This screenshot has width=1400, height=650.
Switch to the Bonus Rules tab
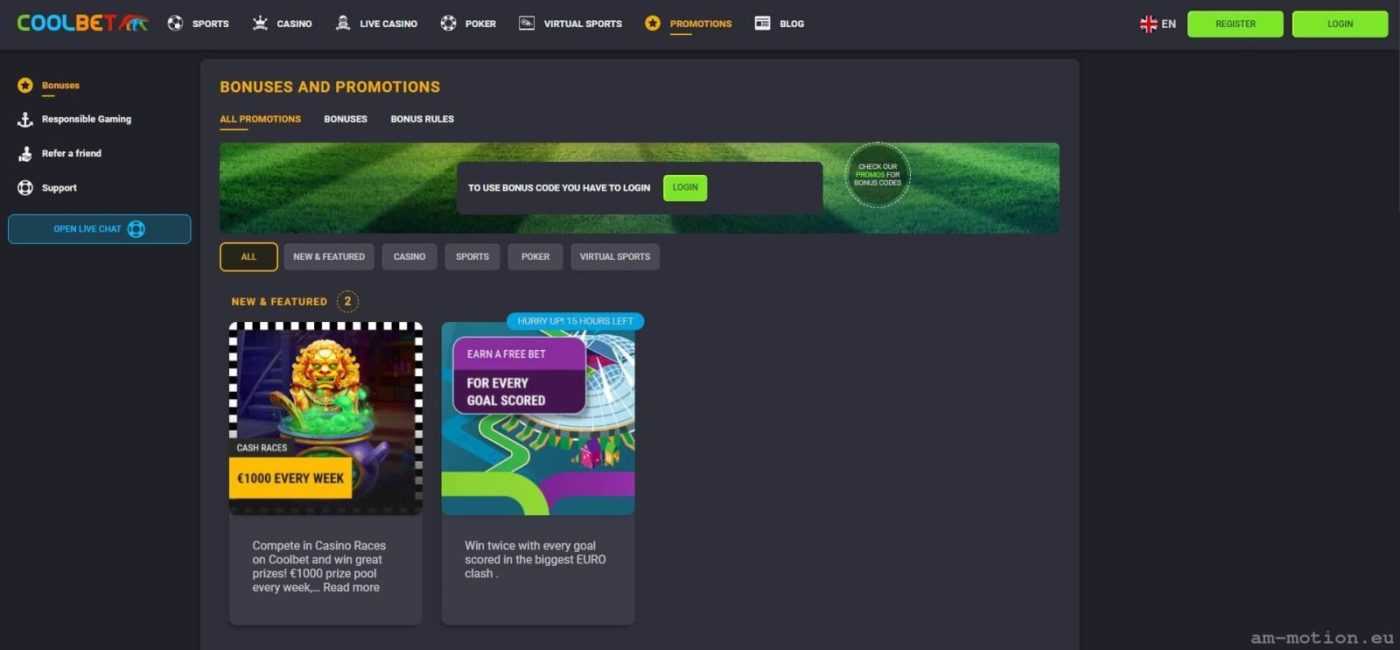tap(422, 119)
